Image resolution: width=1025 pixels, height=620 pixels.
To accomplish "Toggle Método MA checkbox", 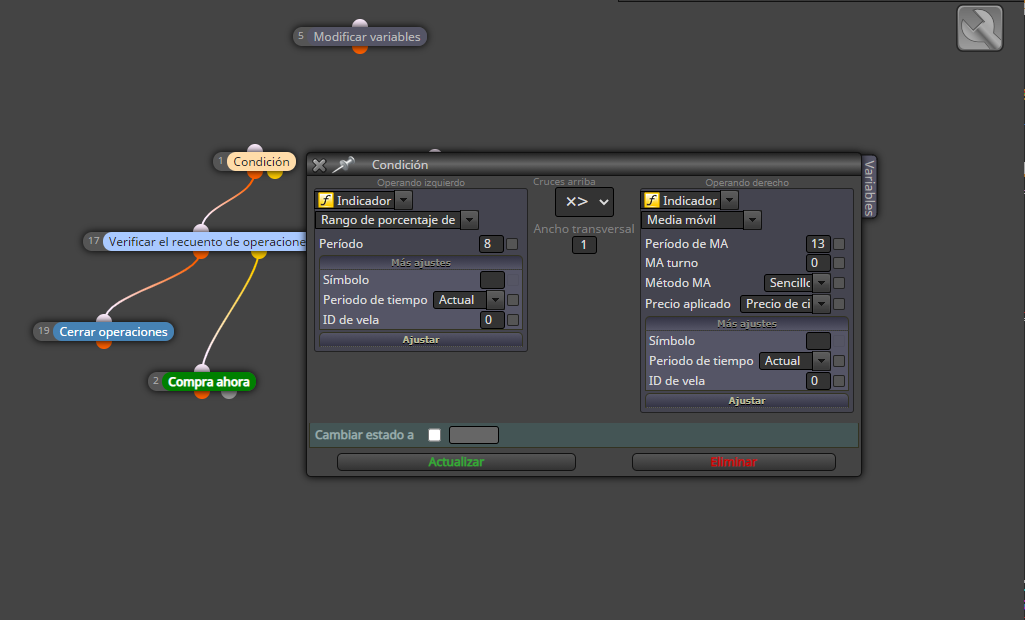I will (x=839, y=283).
